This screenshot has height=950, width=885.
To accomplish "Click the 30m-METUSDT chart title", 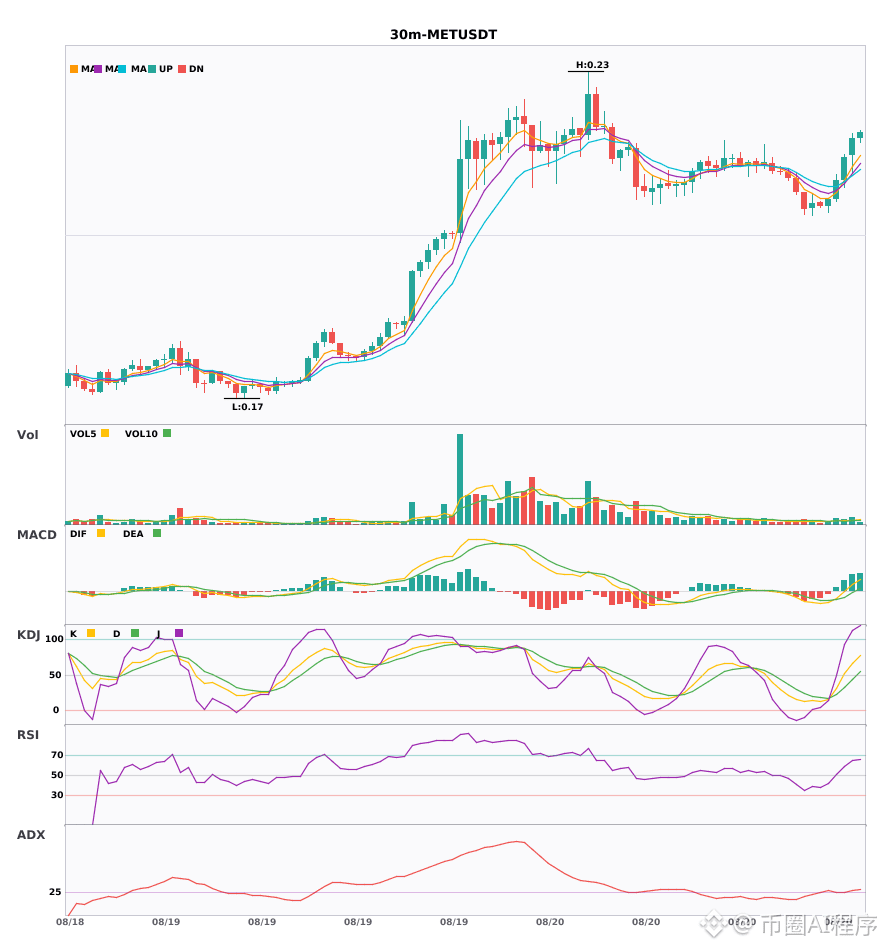I will [443, 35].
